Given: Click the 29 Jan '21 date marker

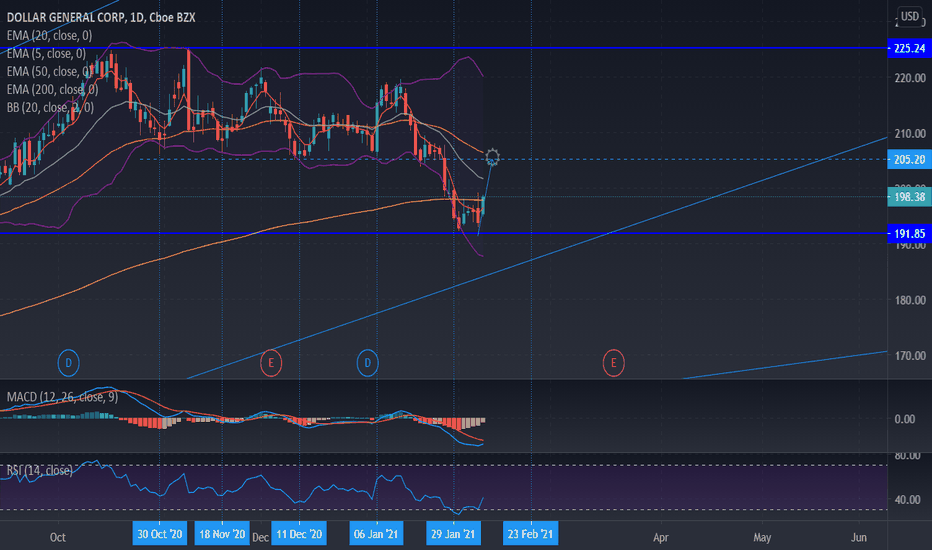Looking at the screenshot, I should pyautogui.click(x=453, y=534).
